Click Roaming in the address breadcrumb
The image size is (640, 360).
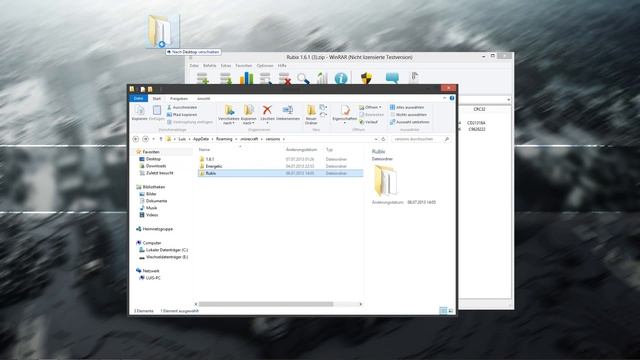224,139
